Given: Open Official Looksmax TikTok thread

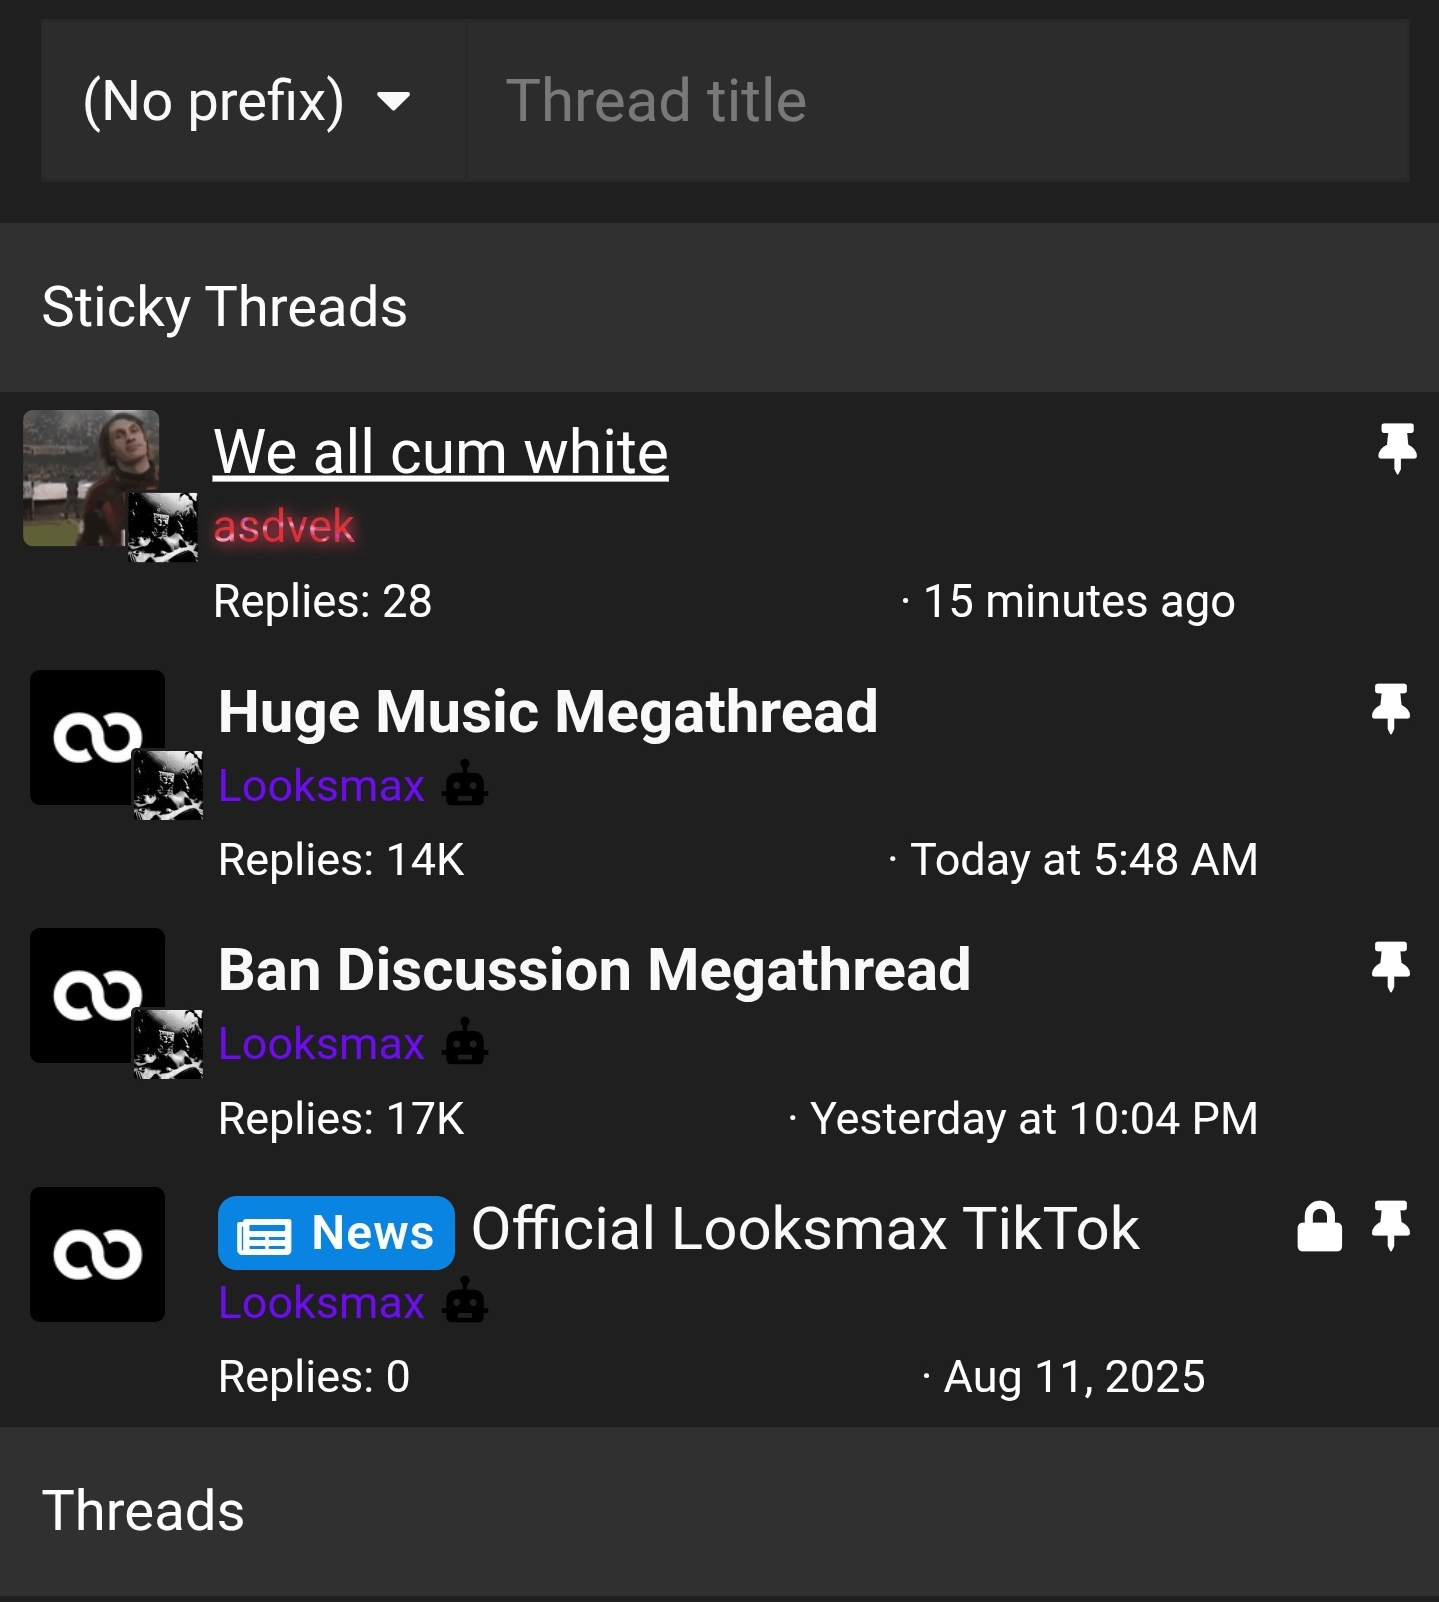Looking at the screenshot, I should (805, 1229).
